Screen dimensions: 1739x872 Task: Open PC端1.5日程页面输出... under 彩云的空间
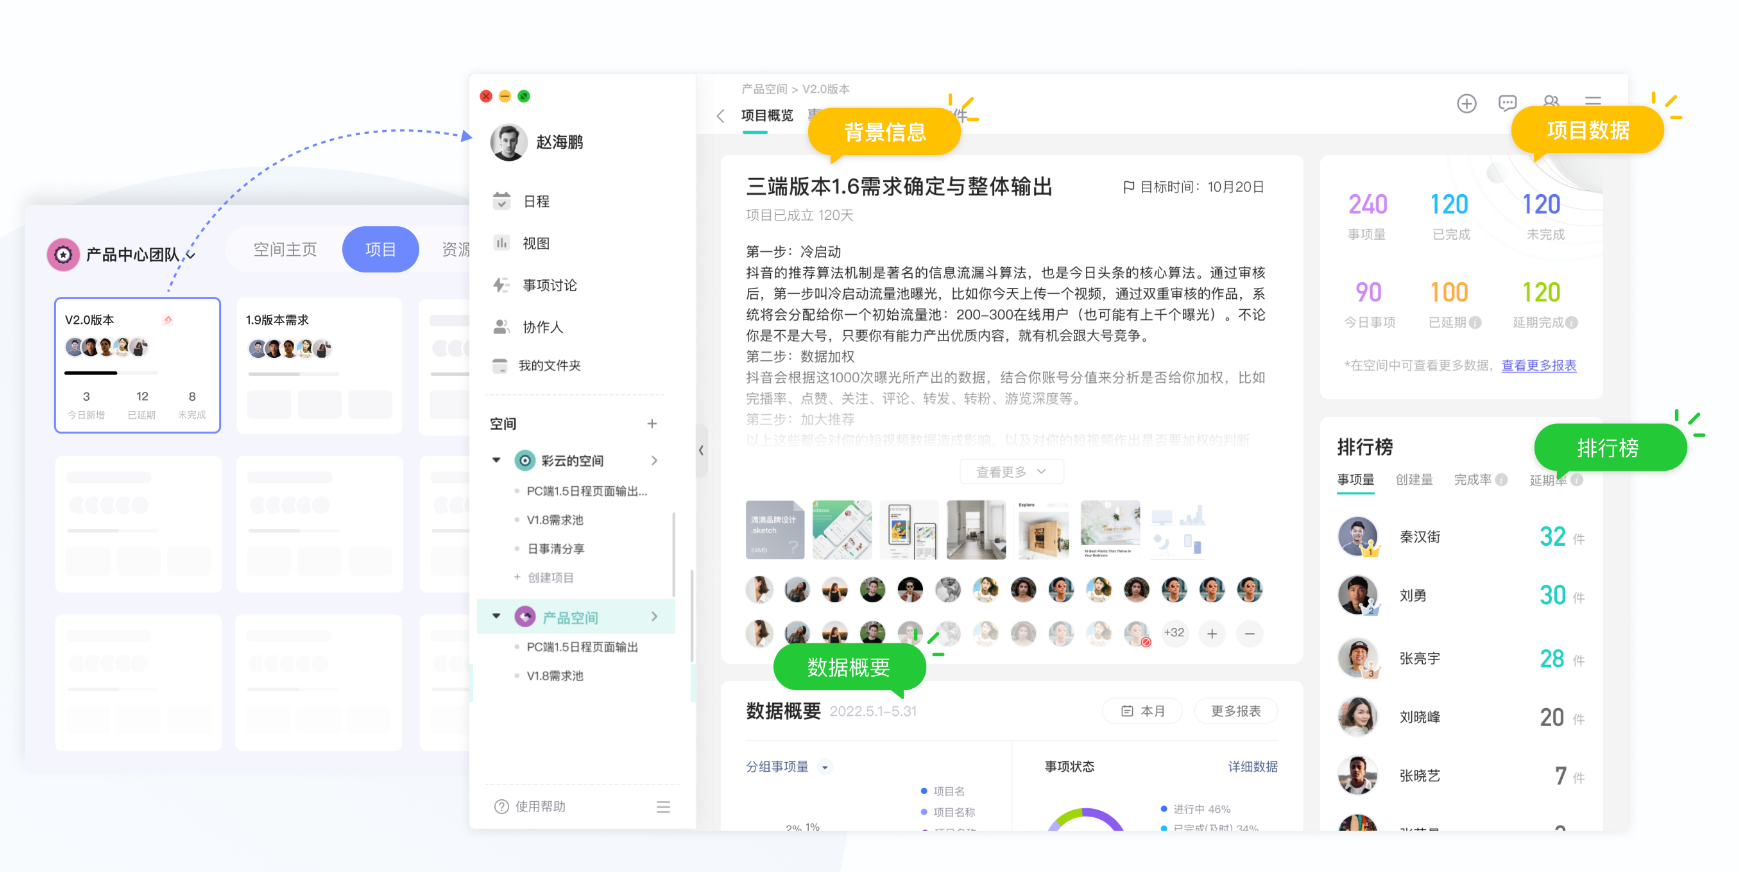(587, 491)
